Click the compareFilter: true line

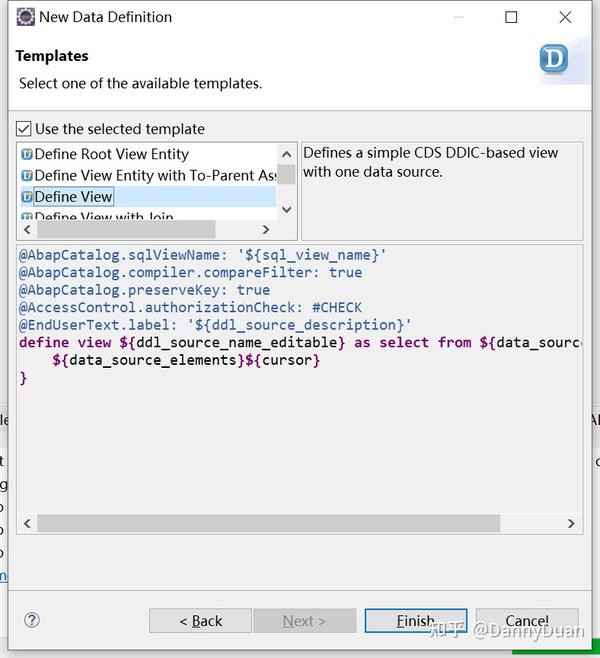(x=190, y=272)
